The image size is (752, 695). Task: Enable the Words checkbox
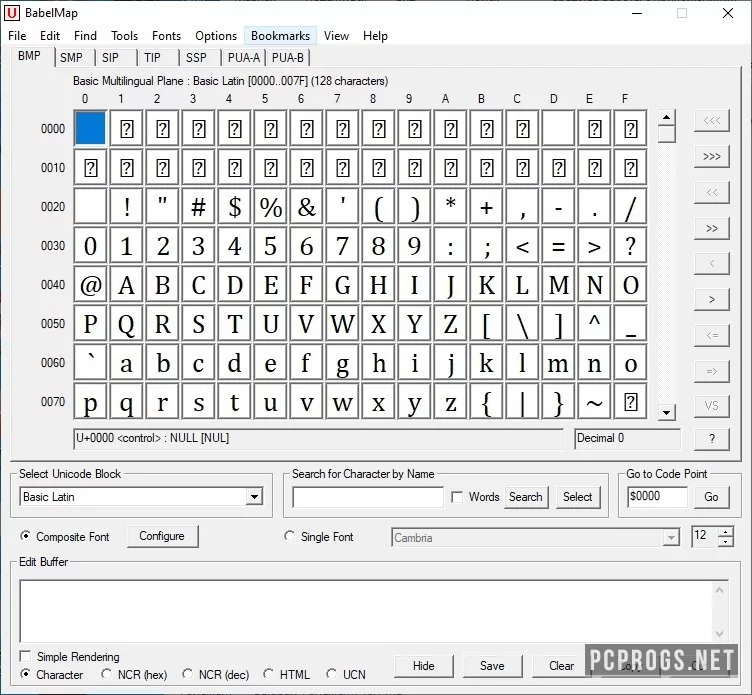point(457,497)
